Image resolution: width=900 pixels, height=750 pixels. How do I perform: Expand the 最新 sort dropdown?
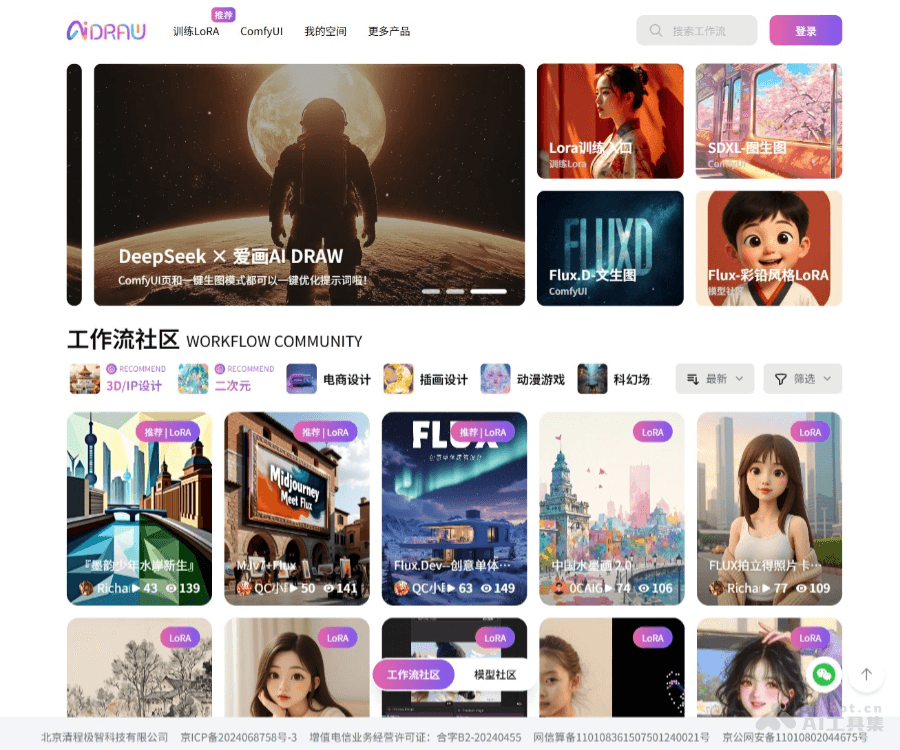pyautogui.click(x=715, y=379)
